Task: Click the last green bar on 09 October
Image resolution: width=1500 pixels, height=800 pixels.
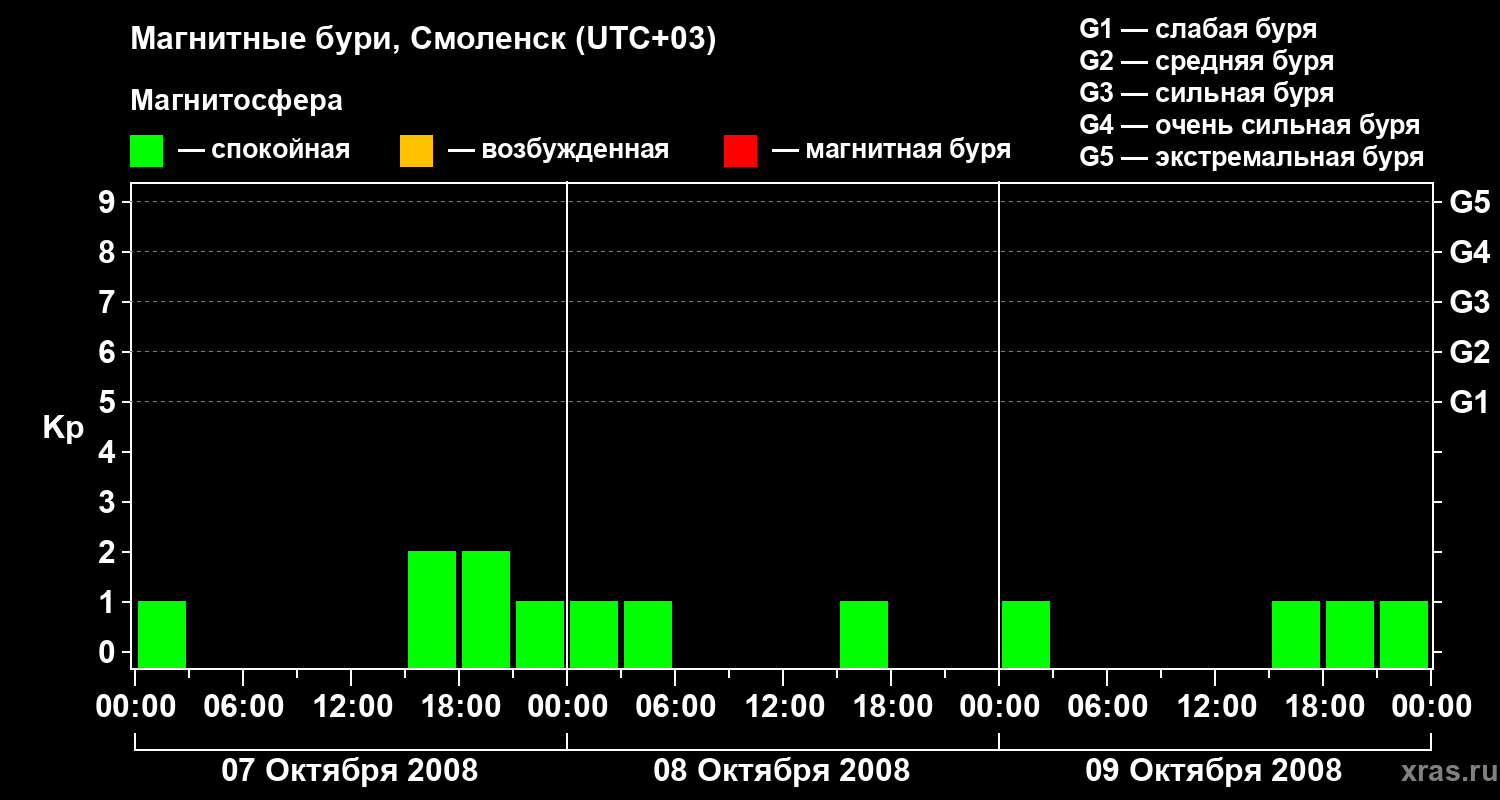Action: click(1404, 634)
